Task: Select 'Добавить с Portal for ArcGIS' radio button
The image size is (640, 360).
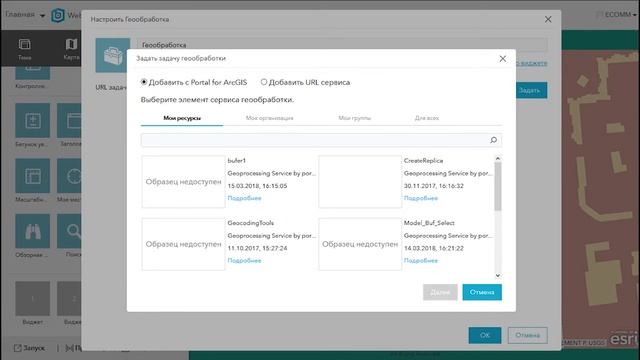Action: [x=144, y=82]
